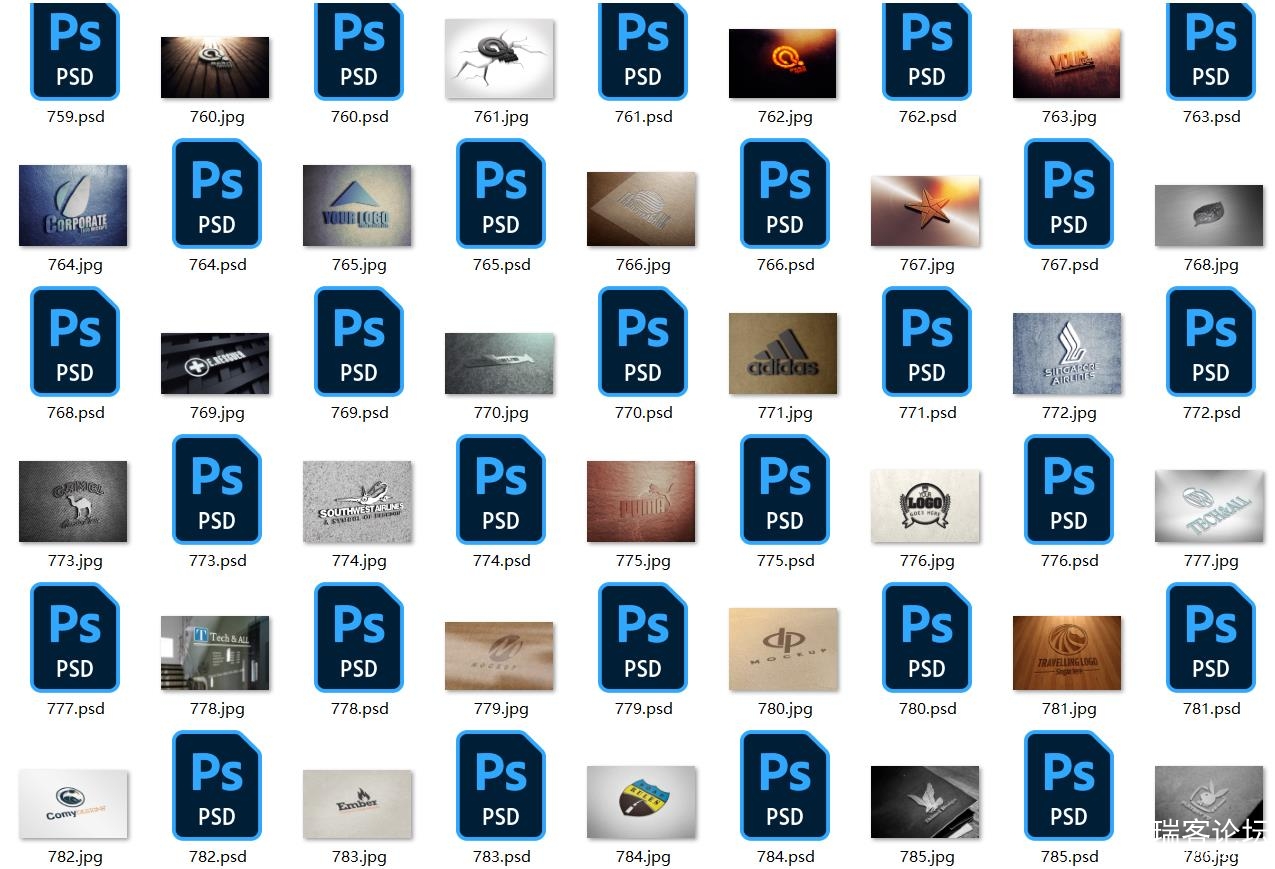Select the 785.psd file icon
The image size is (1275, 869).
point(1069,786)
